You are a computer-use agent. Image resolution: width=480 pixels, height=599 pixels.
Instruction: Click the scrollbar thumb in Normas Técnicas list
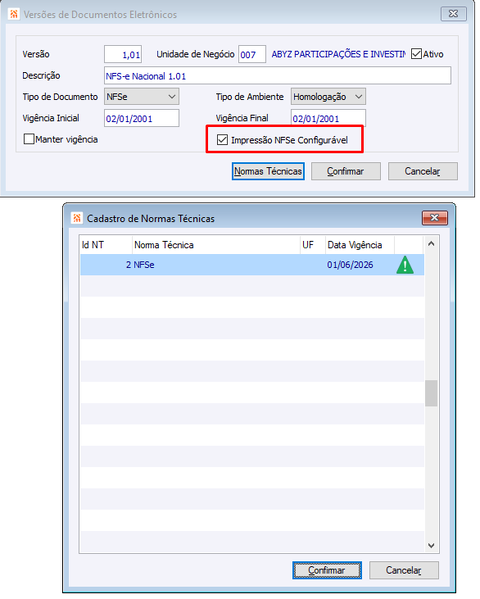click(x=431, y=393)
